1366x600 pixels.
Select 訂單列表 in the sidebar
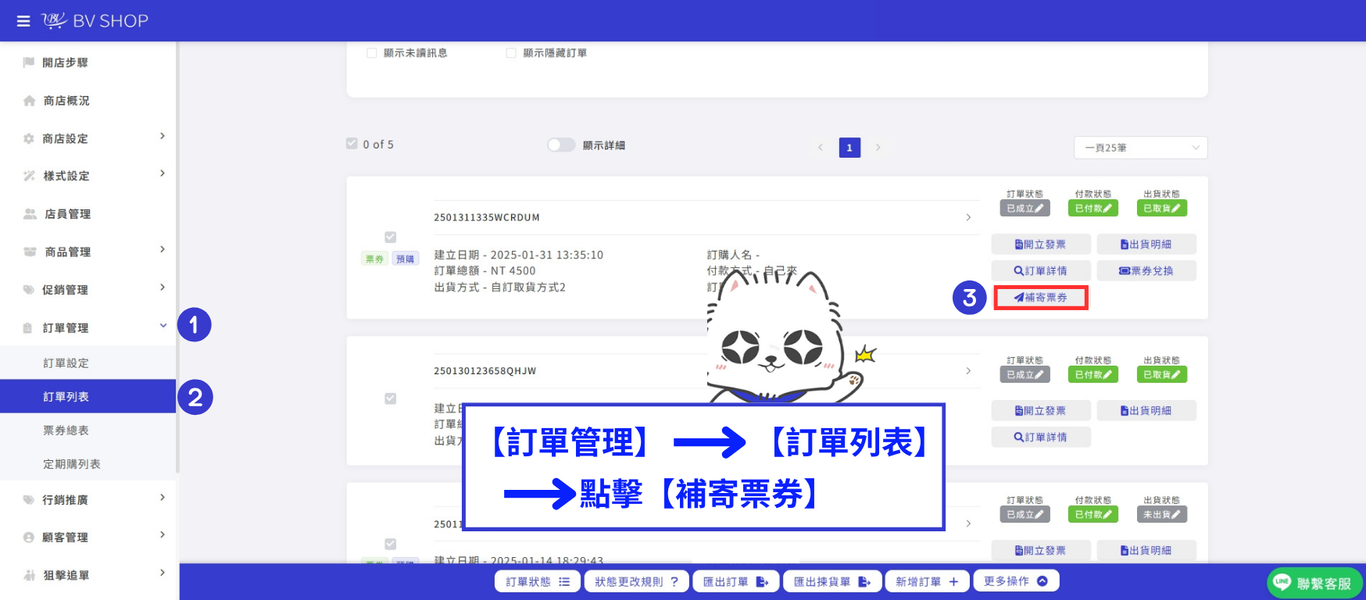[x=88, y=397]
